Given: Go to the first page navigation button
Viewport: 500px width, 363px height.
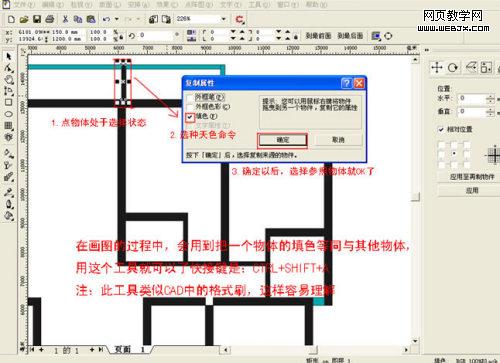Looking at the screenshot, I should (x=32, y=350).
